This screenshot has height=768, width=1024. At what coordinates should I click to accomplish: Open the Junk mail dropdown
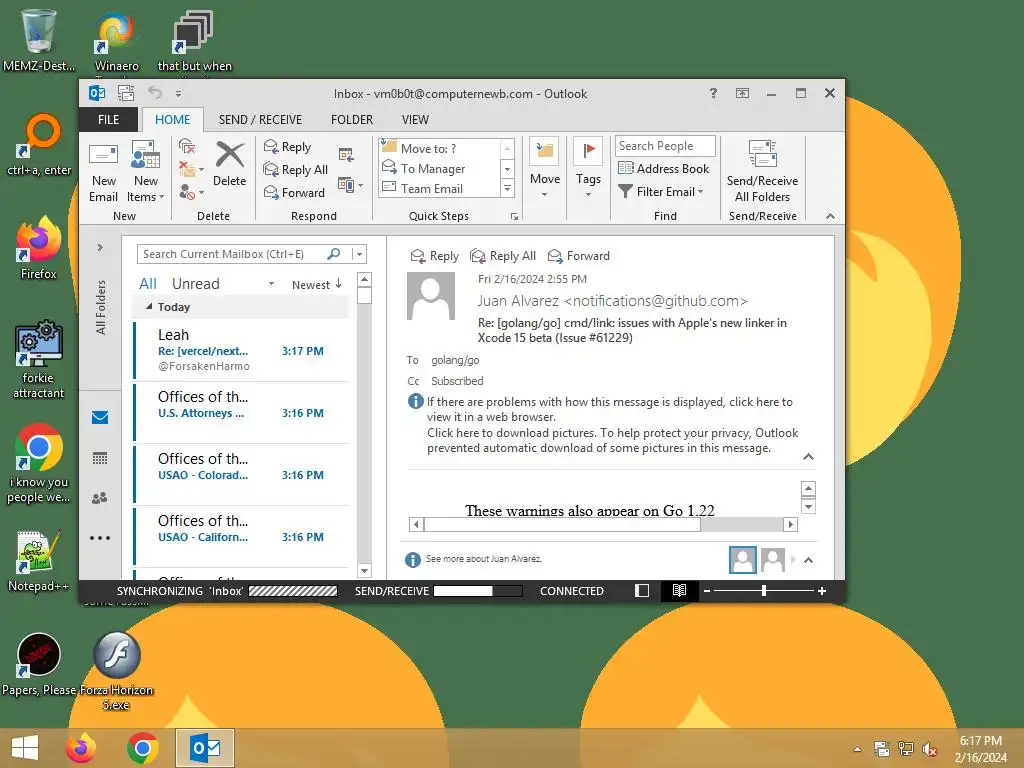191,192
